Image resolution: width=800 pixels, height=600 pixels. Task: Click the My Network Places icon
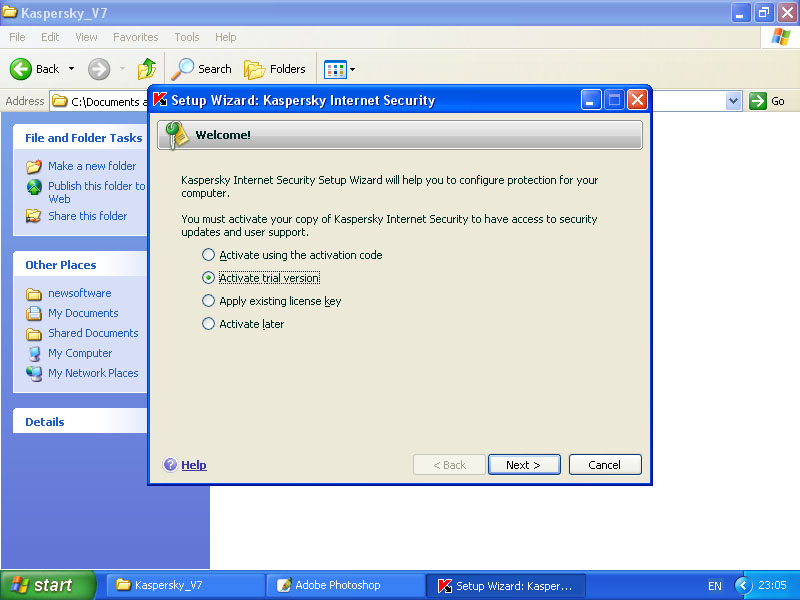coord(34,373)
